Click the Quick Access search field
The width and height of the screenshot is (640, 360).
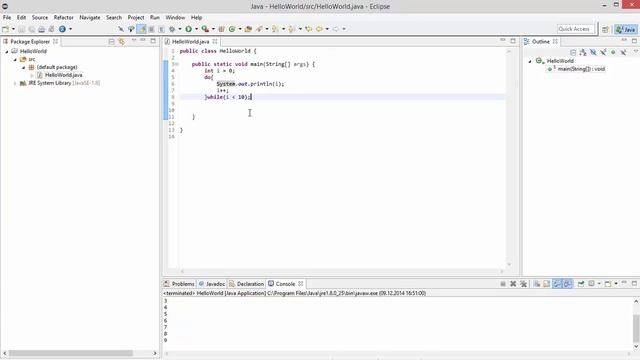pyautogui.click(x=576, y=29)
